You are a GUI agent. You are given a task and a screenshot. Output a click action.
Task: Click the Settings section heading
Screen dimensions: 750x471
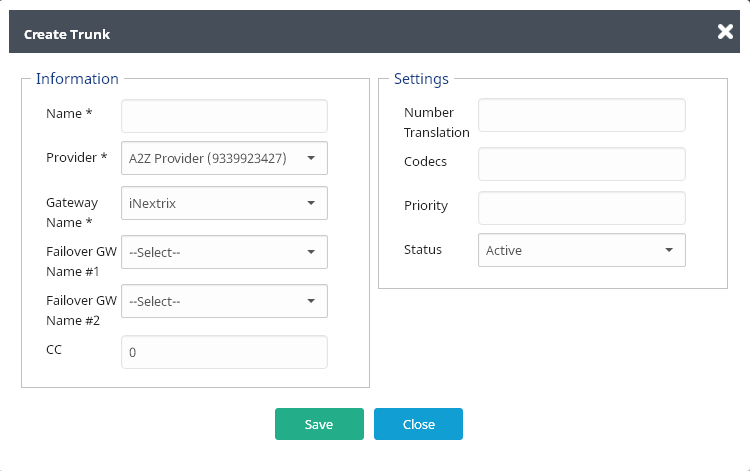tap(421, 79)
